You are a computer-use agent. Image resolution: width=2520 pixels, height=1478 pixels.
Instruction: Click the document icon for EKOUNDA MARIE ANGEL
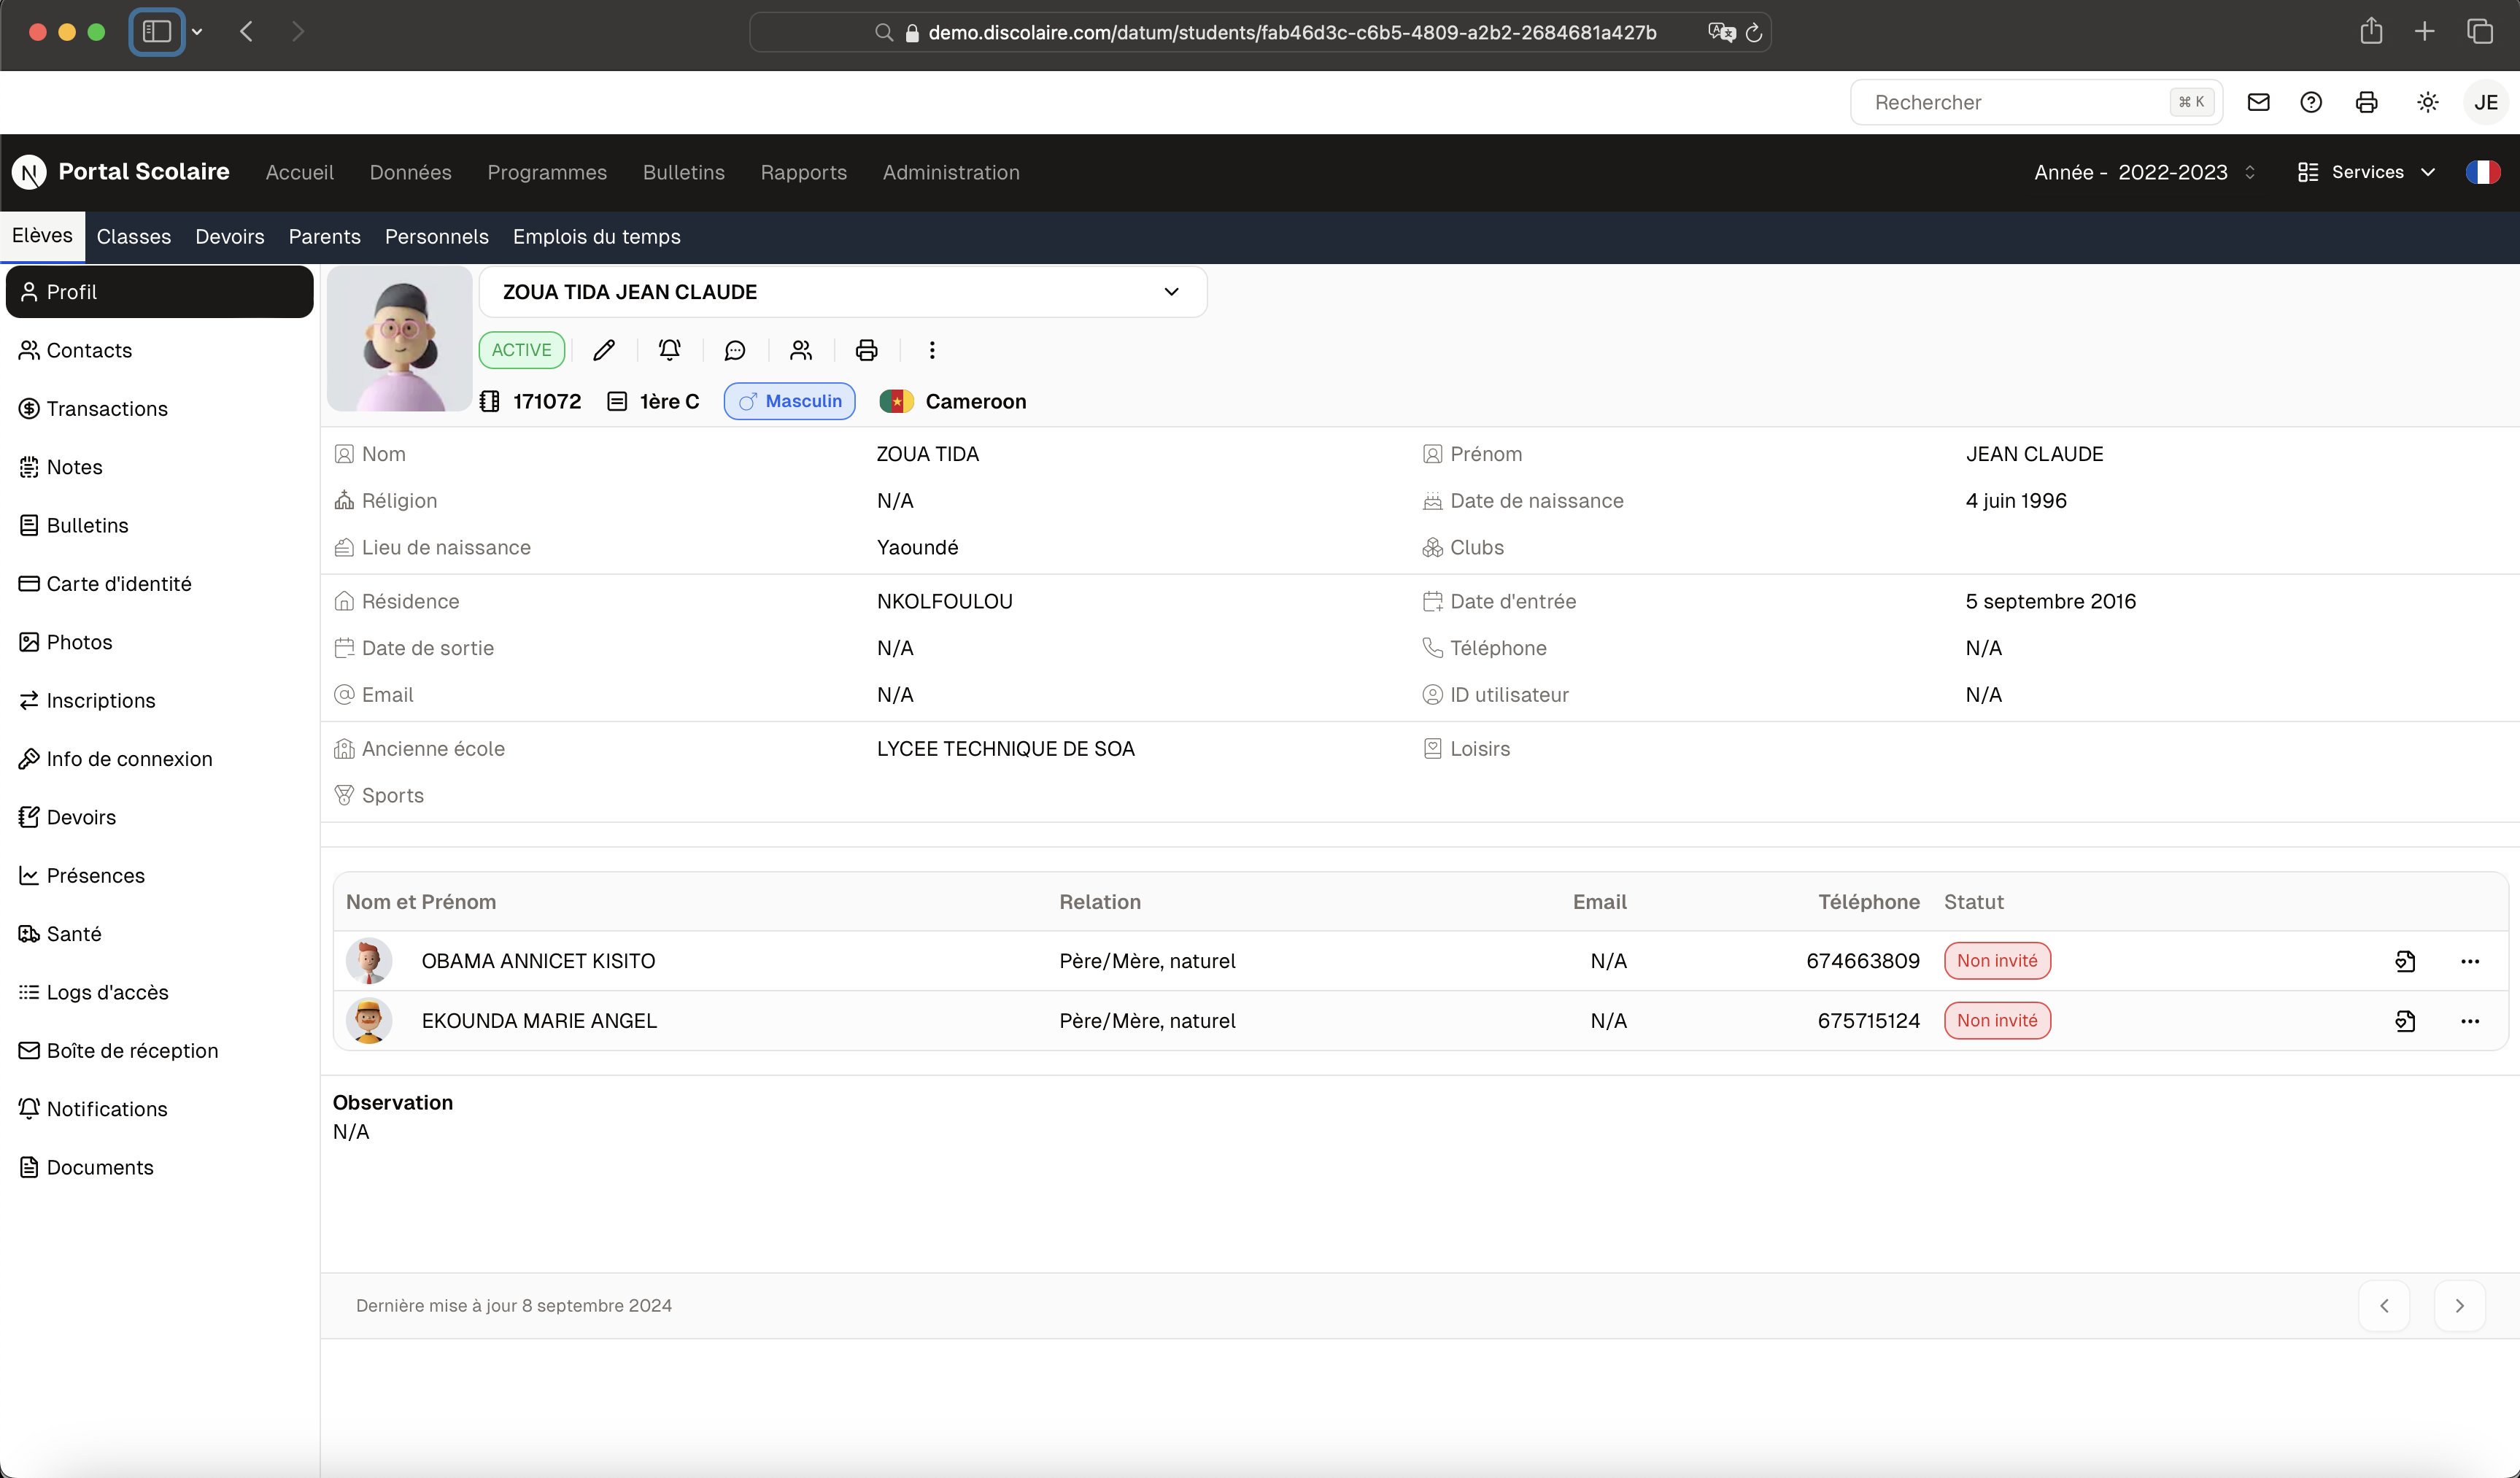coord(2405,1021)
